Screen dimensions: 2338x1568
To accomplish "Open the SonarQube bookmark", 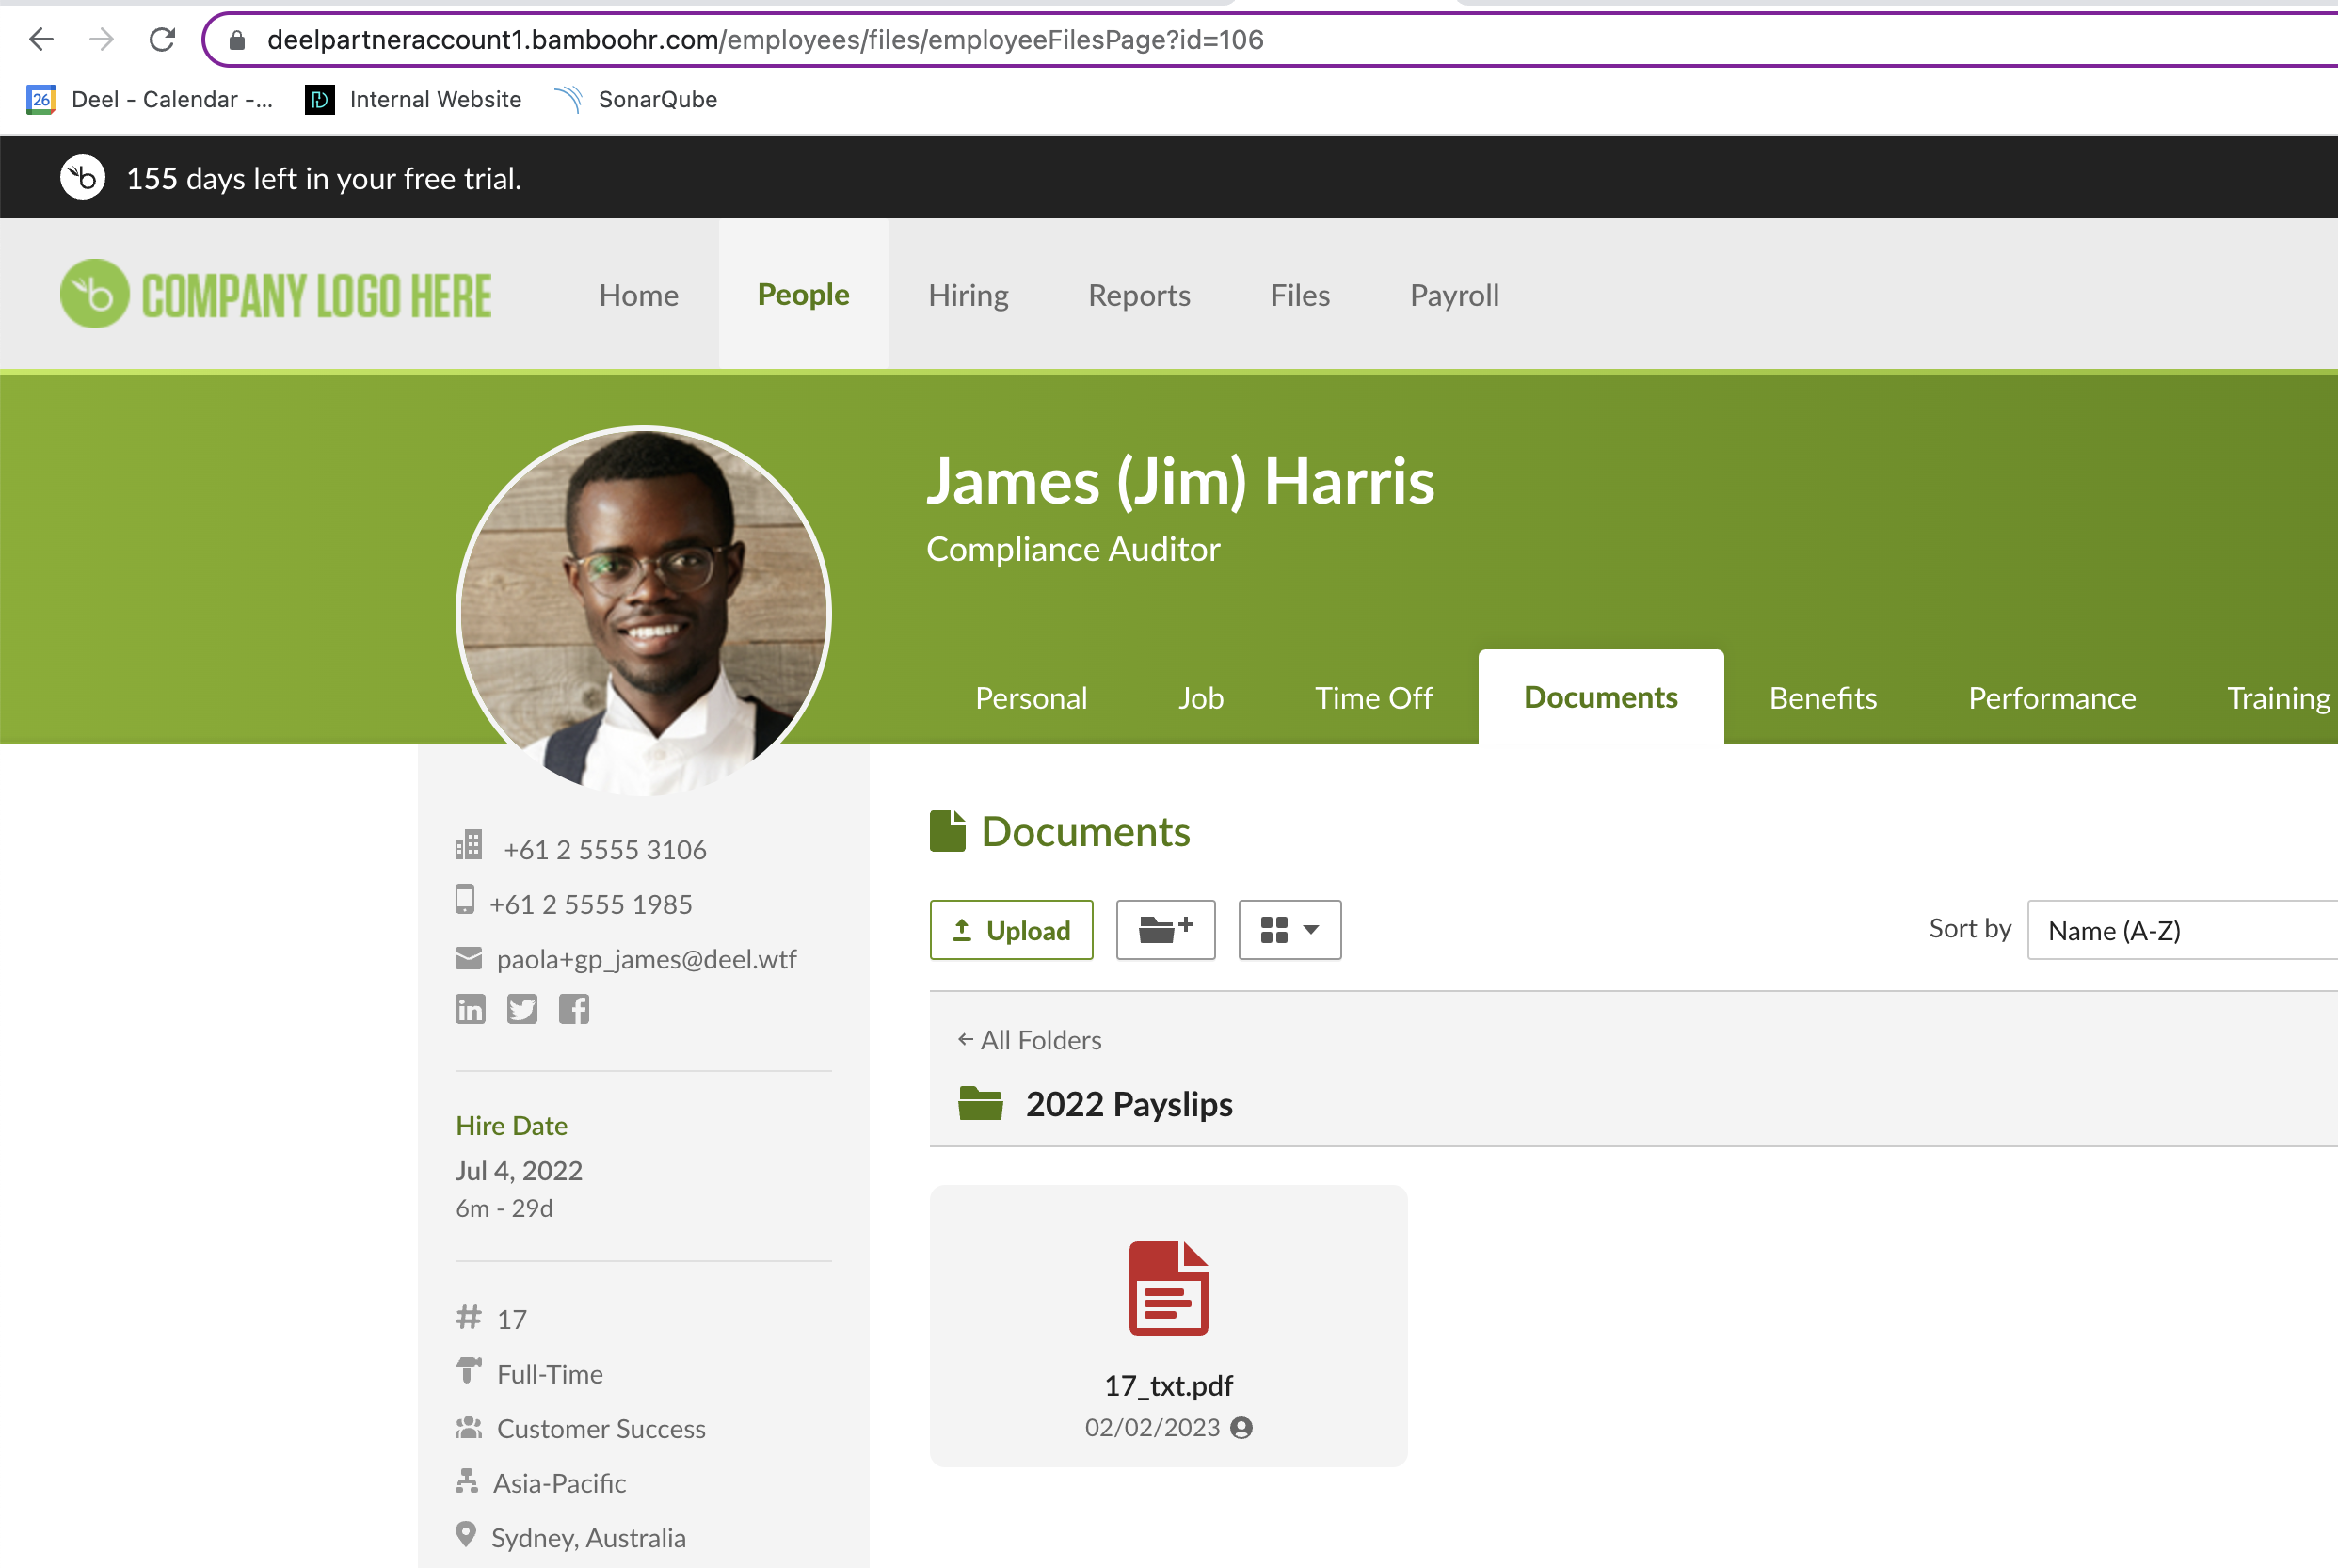I will 636,99.
